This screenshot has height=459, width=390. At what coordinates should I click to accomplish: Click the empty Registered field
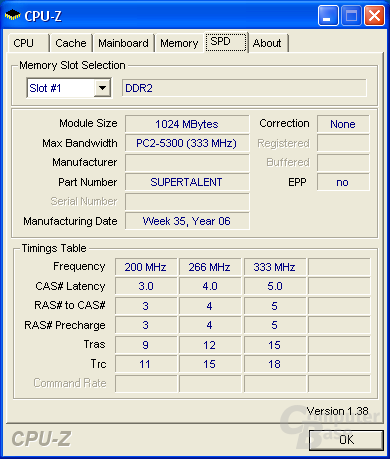point(343,143)
